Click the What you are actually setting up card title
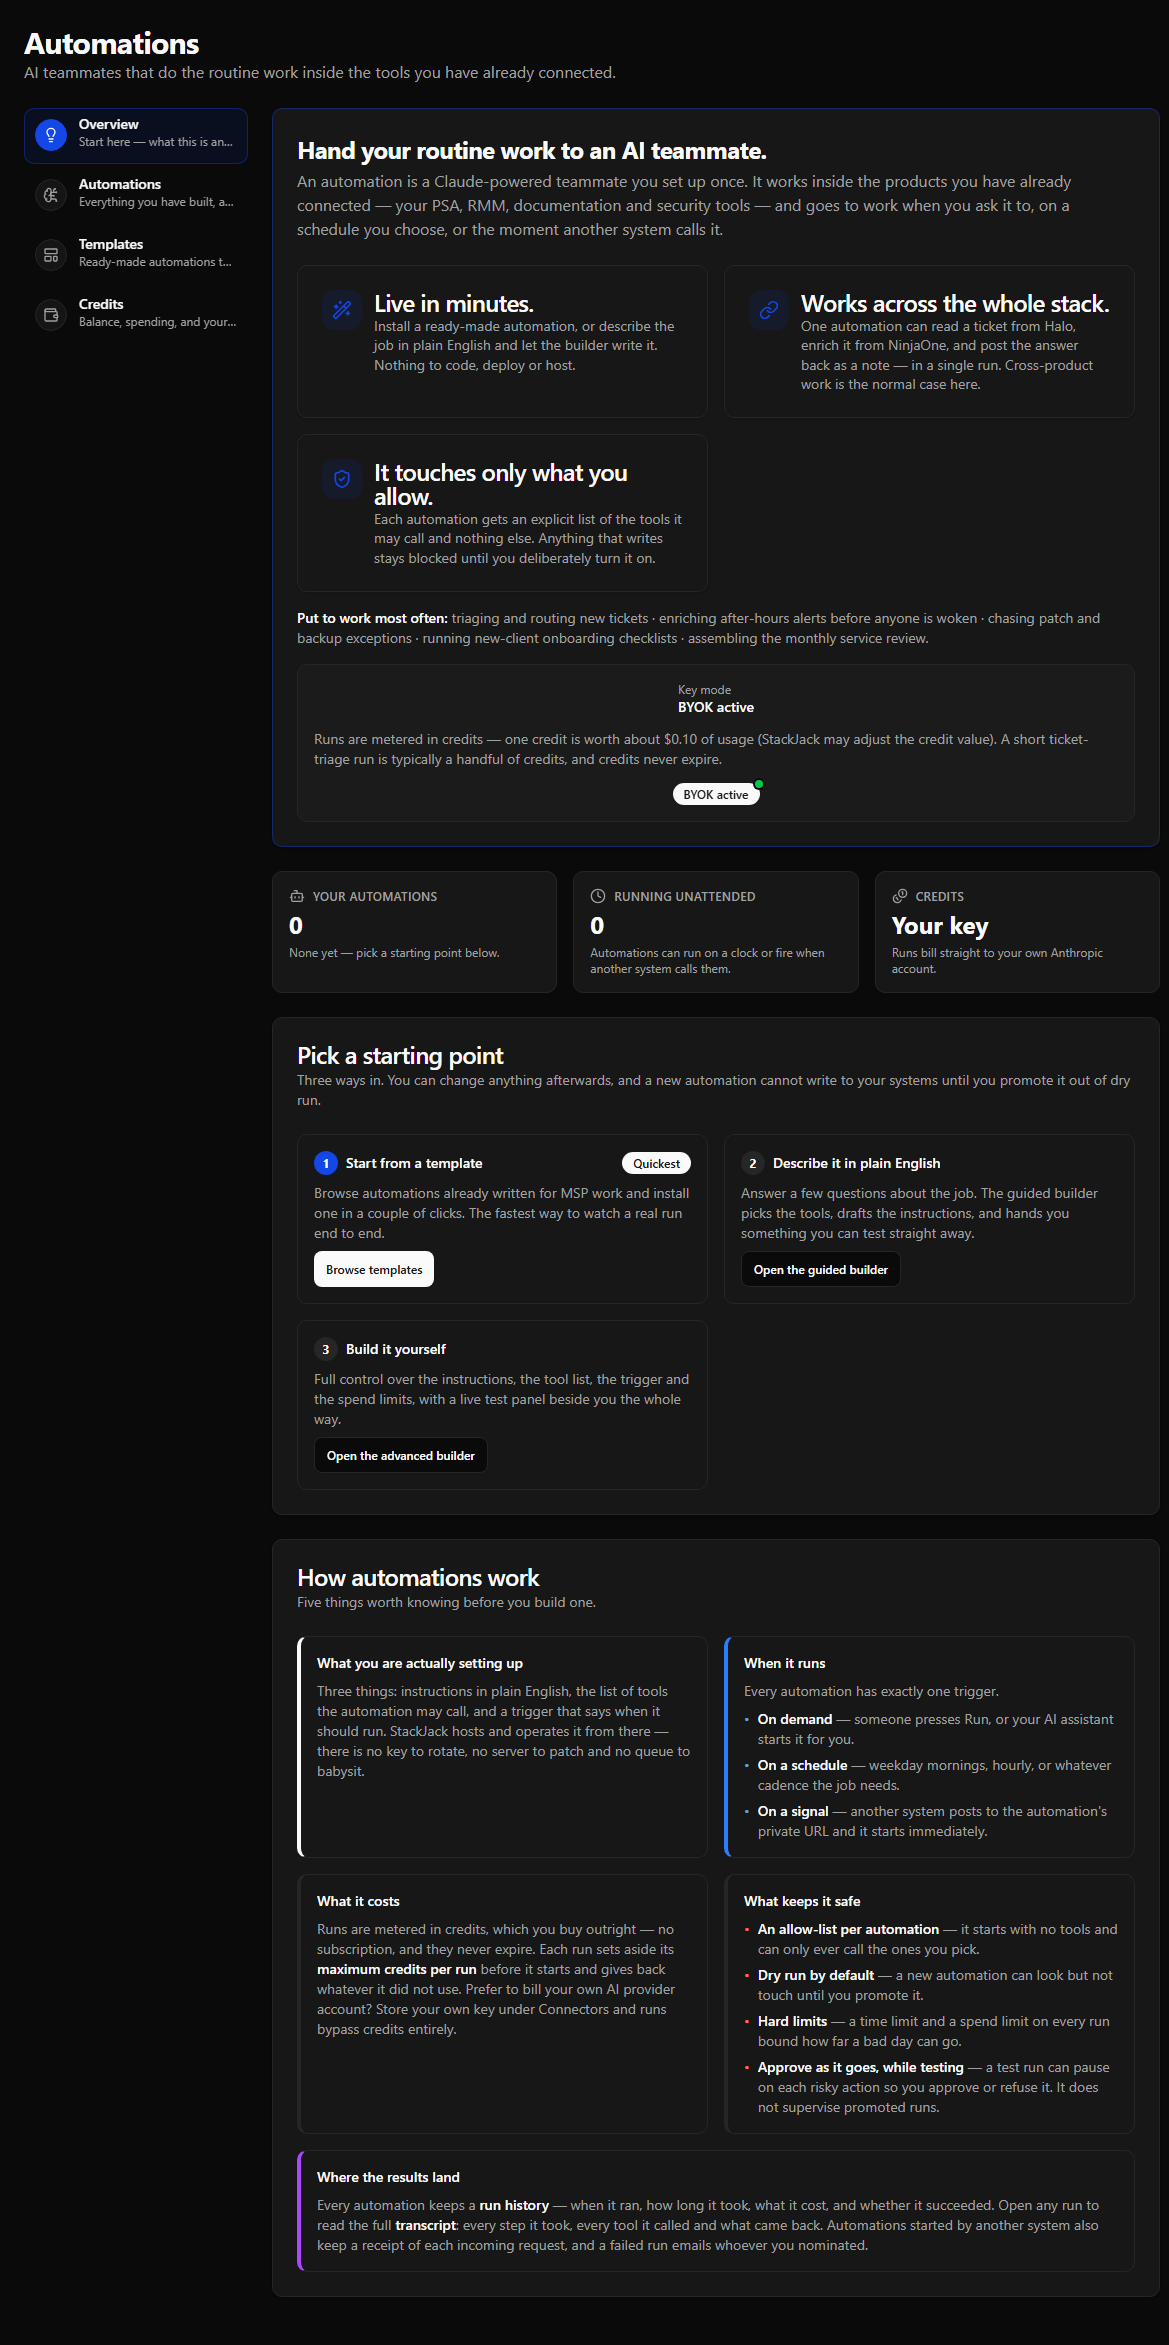The height and width of the screenshot is (2345, 1169). click(x=420, y=1663)
